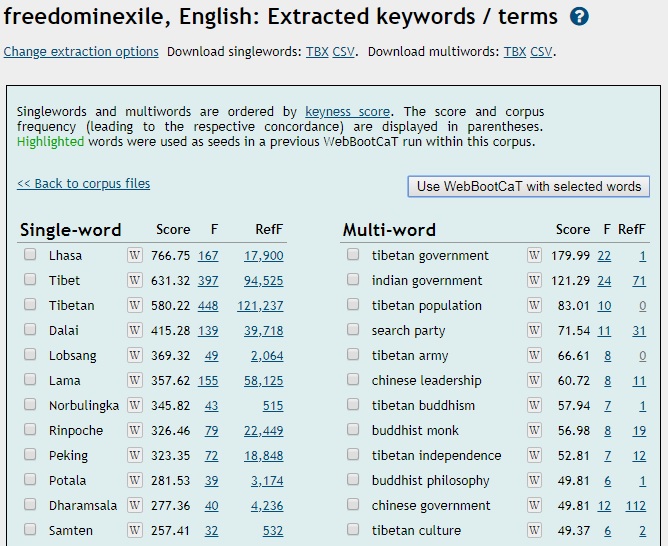Click the W icon beside Norbulingka
Image resolution: width=668 pixels, height=546 pixels.
(135, 405)
